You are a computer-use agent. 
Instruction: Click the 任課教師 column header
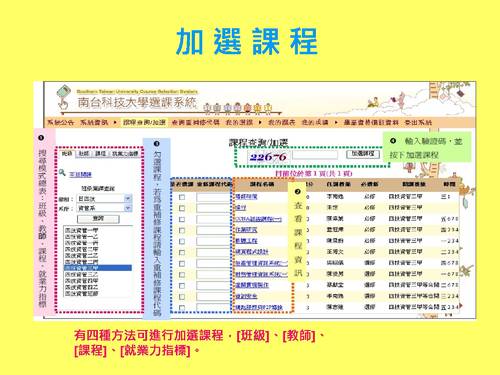(x=338, y=184)
